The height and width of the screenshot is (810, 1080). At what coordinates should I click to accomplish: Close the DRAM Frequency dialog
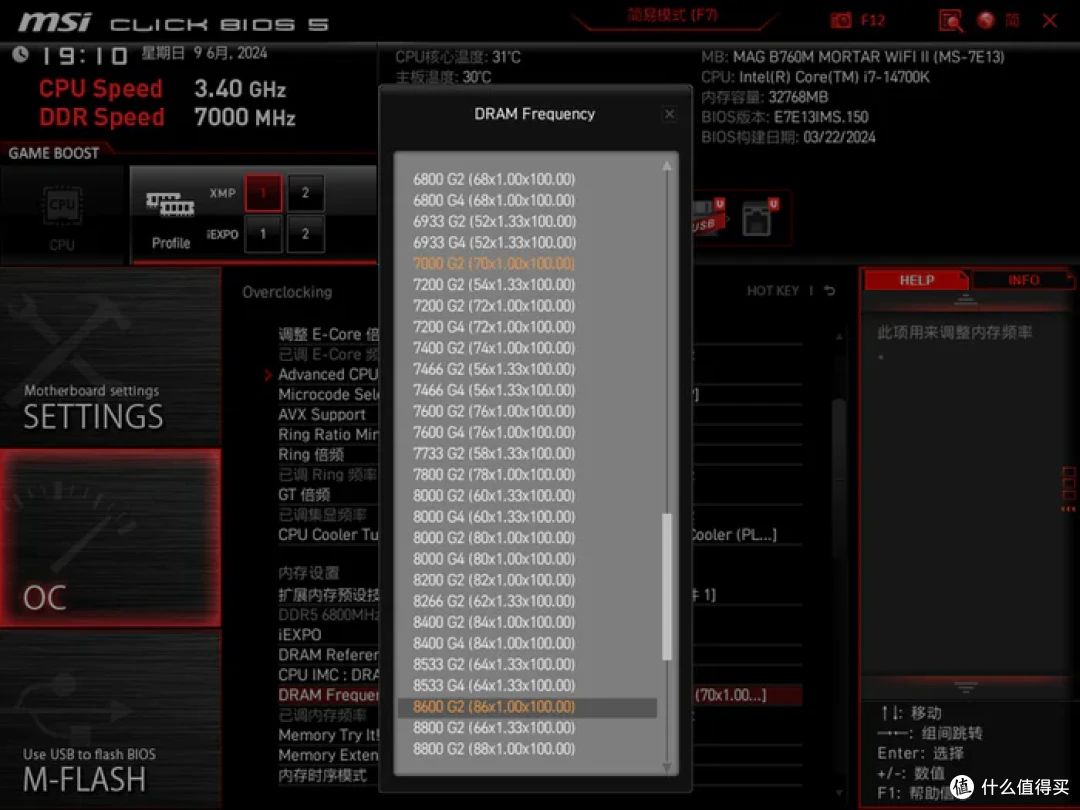click(669, 114)
